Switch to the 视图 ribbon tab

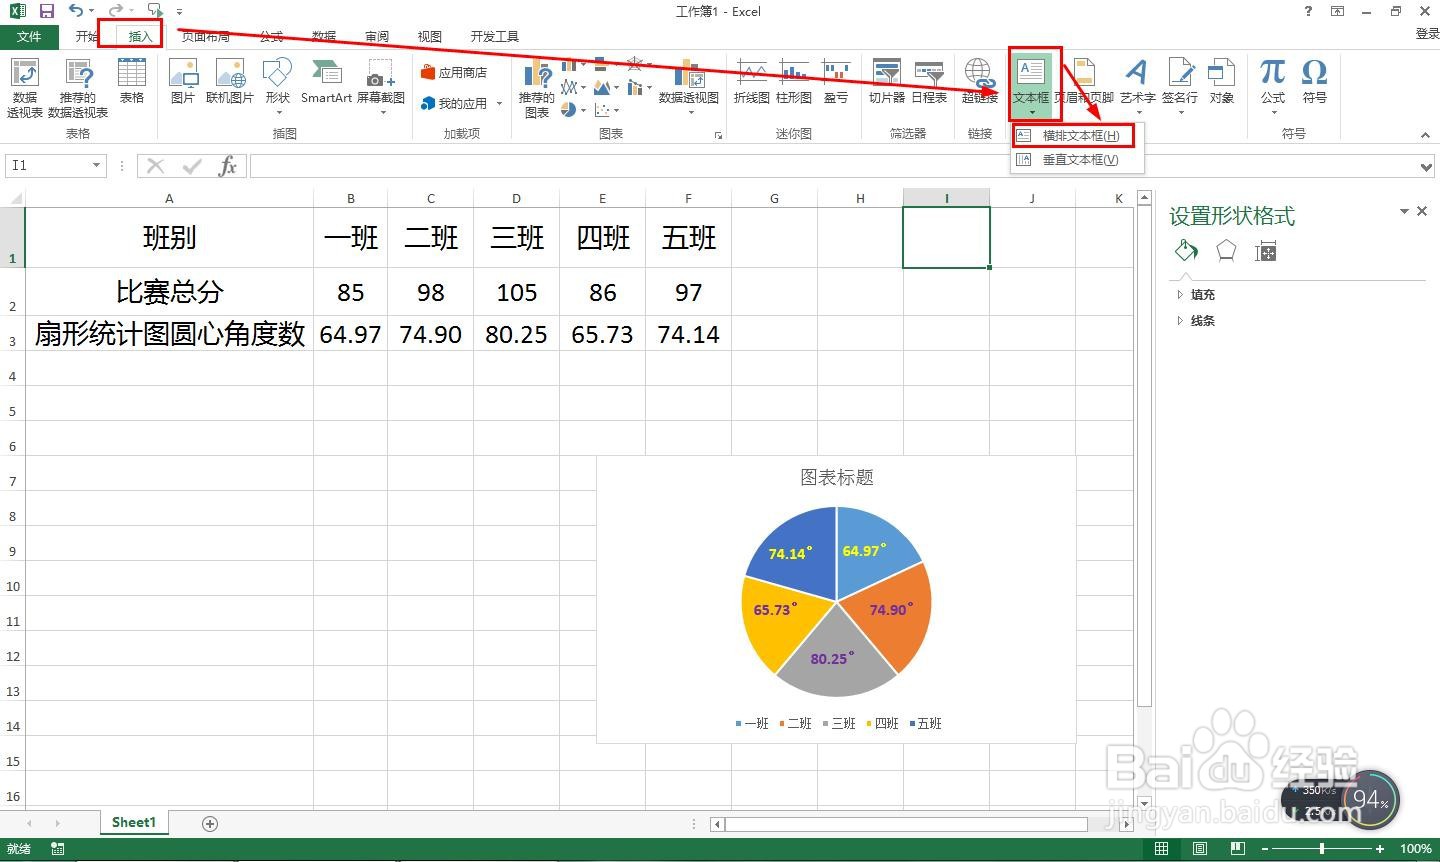pos(430,36)
